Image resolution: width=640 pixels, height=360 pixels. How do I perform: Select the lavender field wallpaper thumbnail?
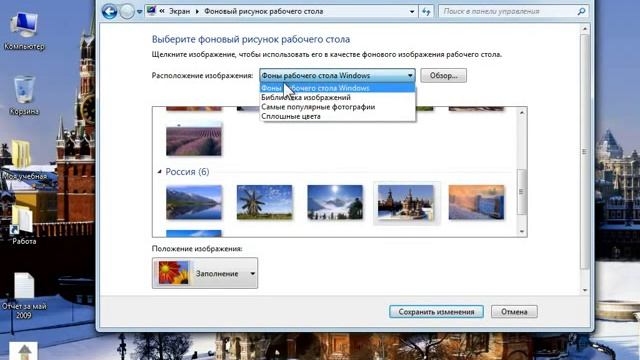[x=194, y=140]
